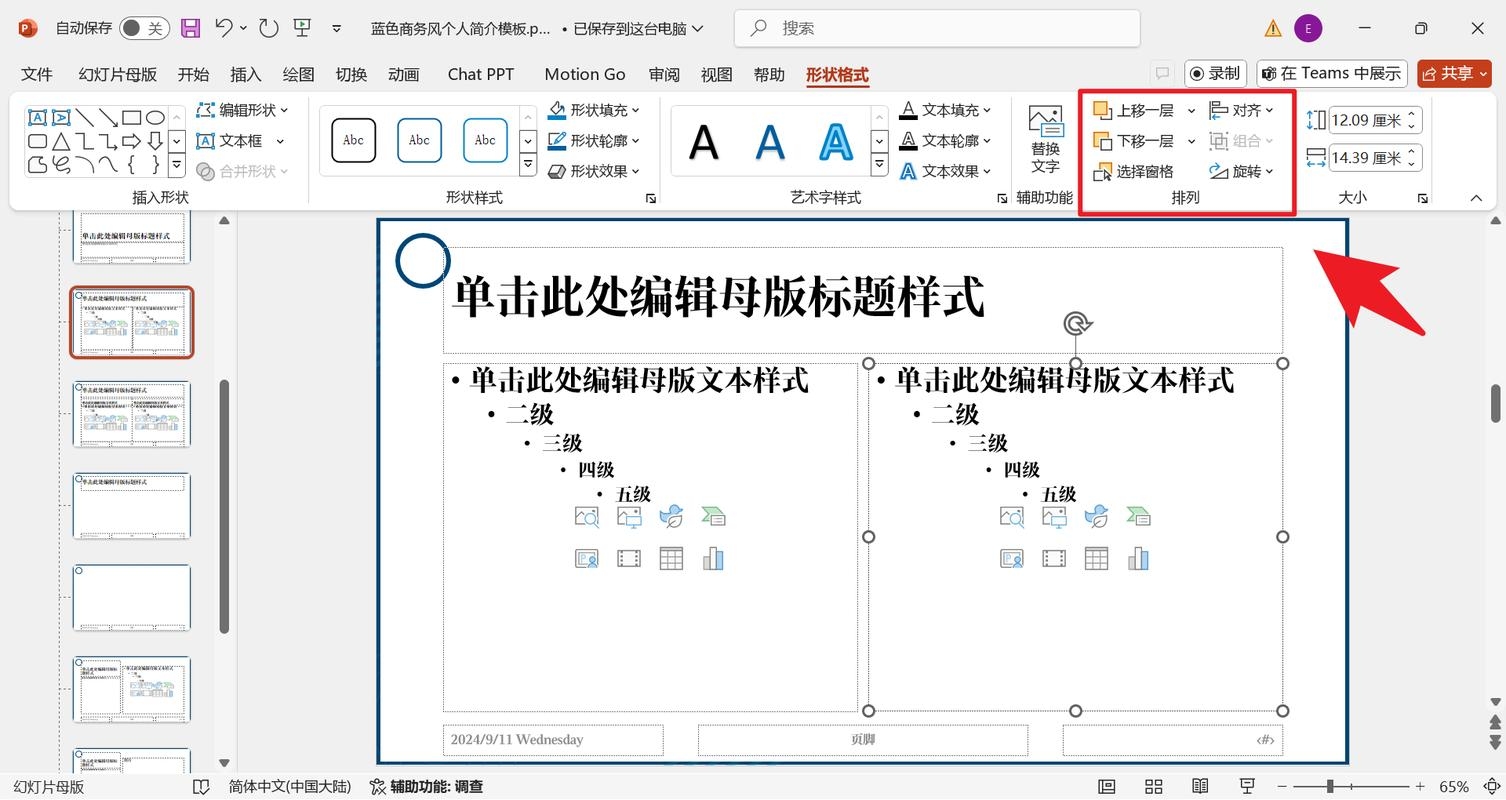The image size is (1506, 800).
Task: Click the insert table placeholder icon
Action: [x=670, y=558]
